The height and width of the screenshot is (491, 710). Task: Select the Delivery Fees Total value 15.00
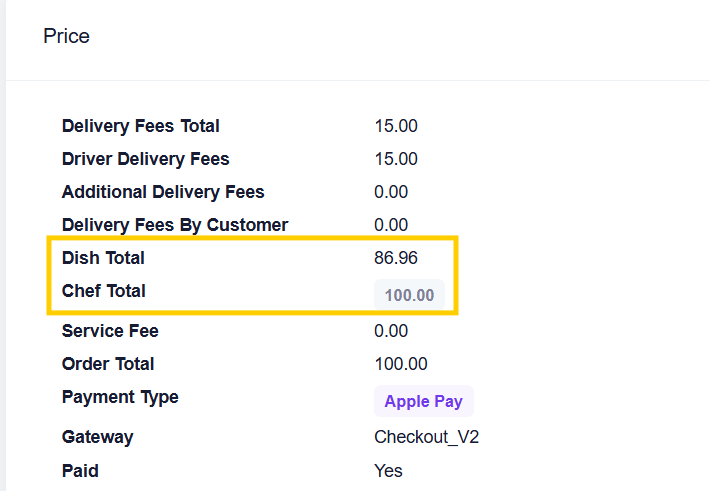pos(396,126)
